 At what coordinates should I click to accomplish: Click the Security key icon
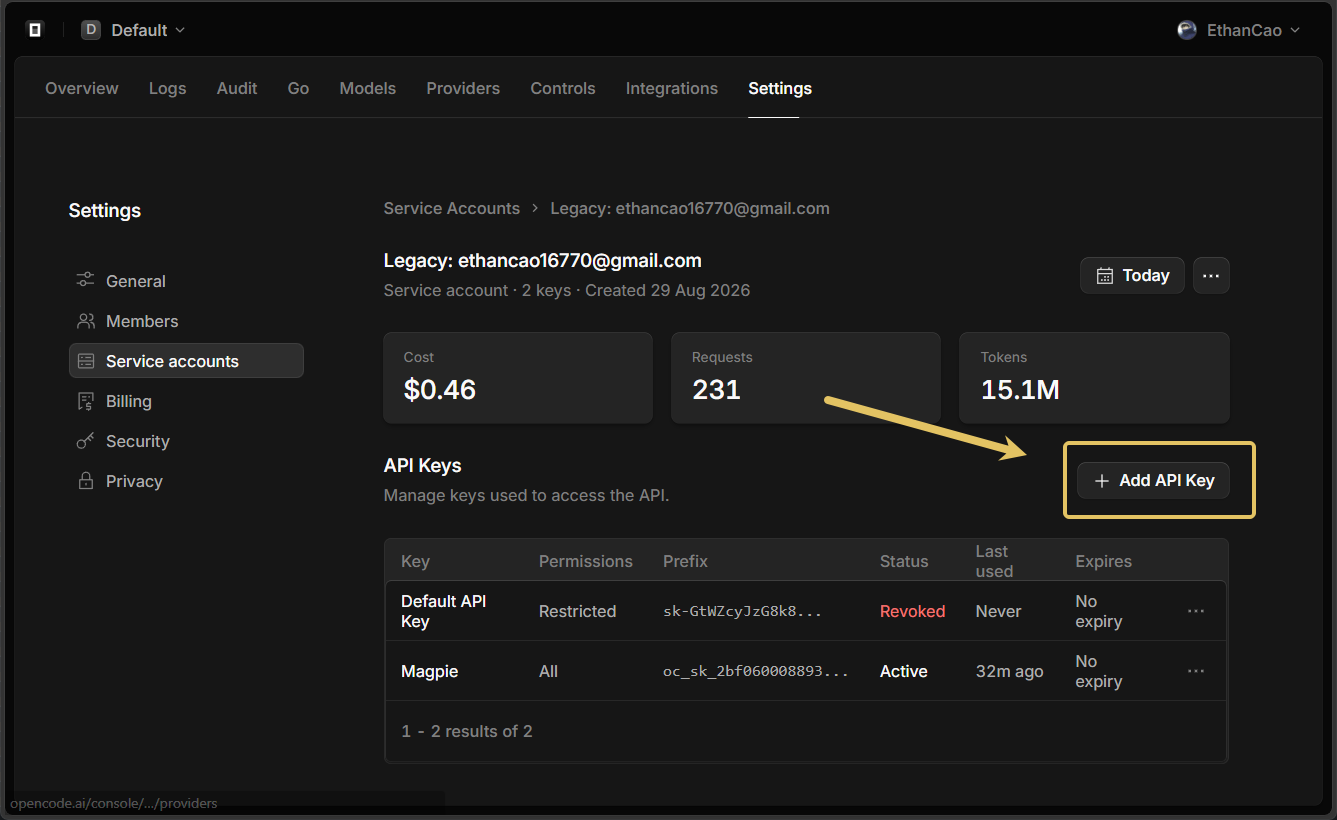[86, 441]
